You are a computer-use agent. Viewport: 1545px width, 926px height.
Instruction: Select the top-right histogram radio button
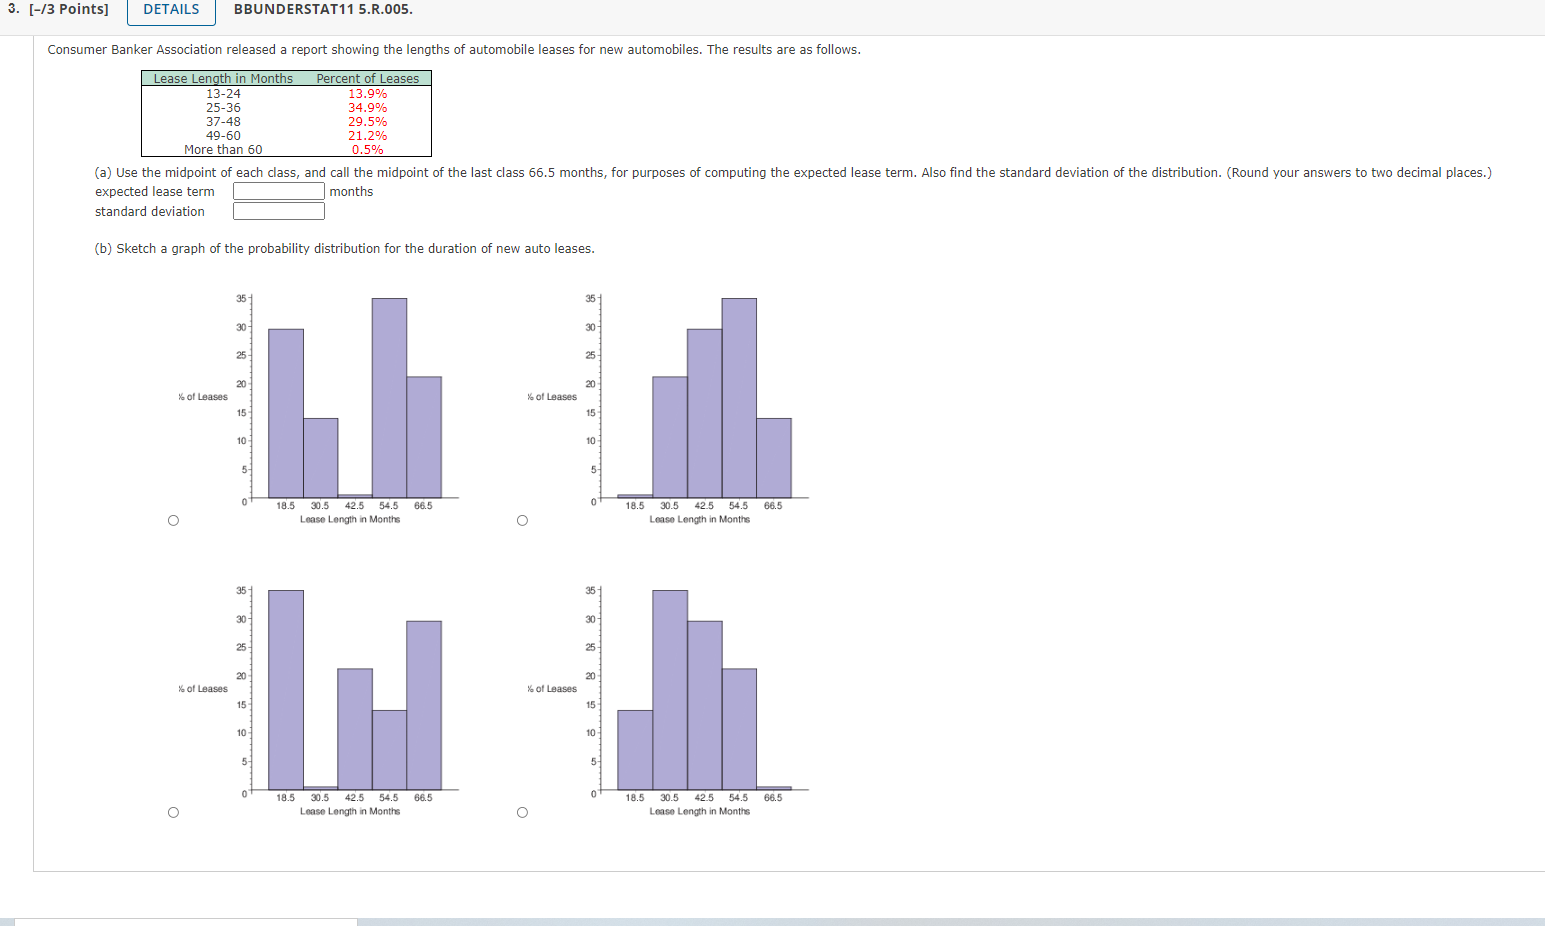[x=521, y=519]
